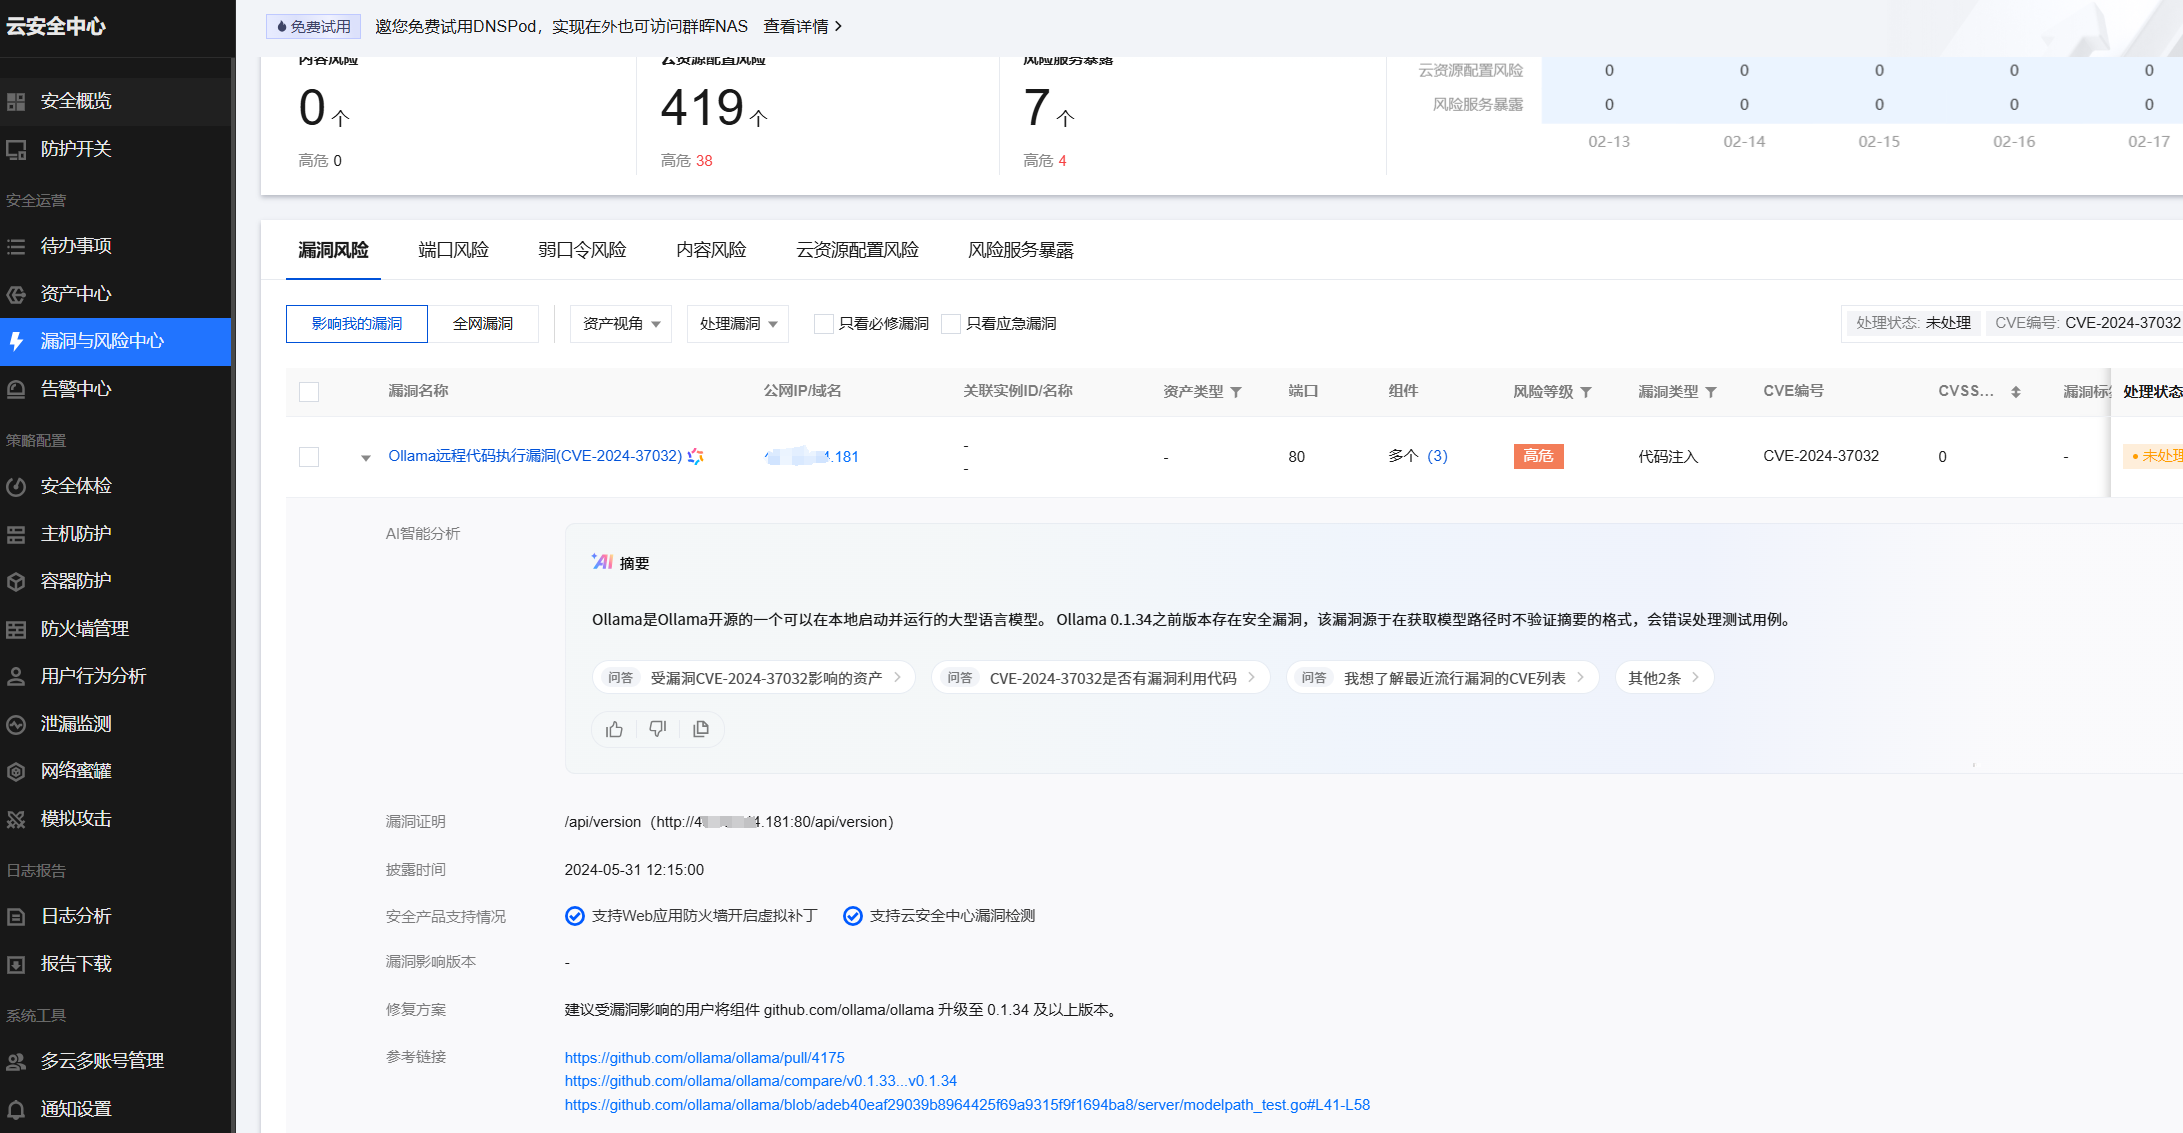Image resolution: width=2183 pixels, height=1133 pixels.
Task: Open 查看详情 link in top banner
Action: tap(803, 27)
